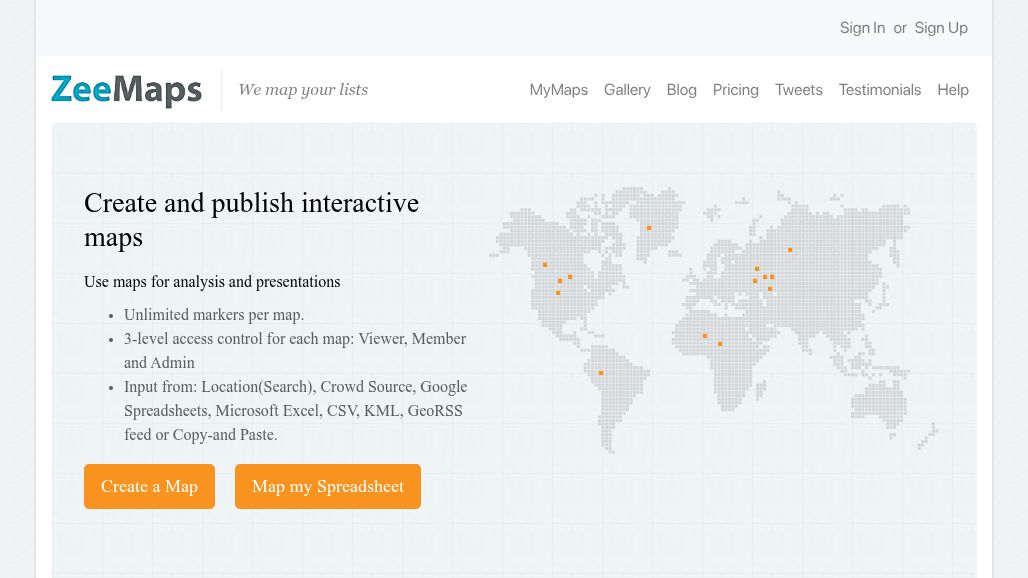1028x578 pixels.
Task: Click the orange marker on Greenland
Action: 649,228
